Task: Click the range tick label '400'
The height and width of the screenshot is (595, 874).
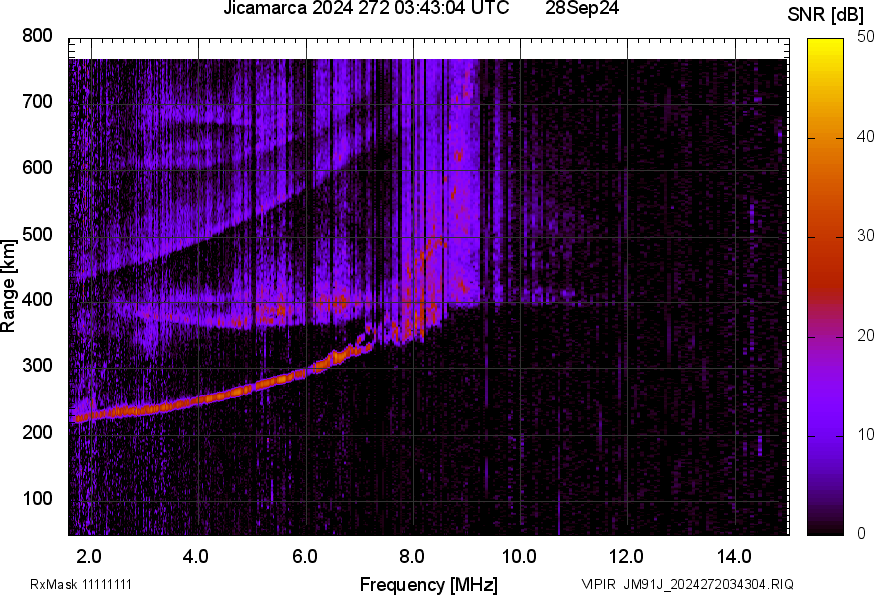Action: pyautogui.click(x=37, y=300)
